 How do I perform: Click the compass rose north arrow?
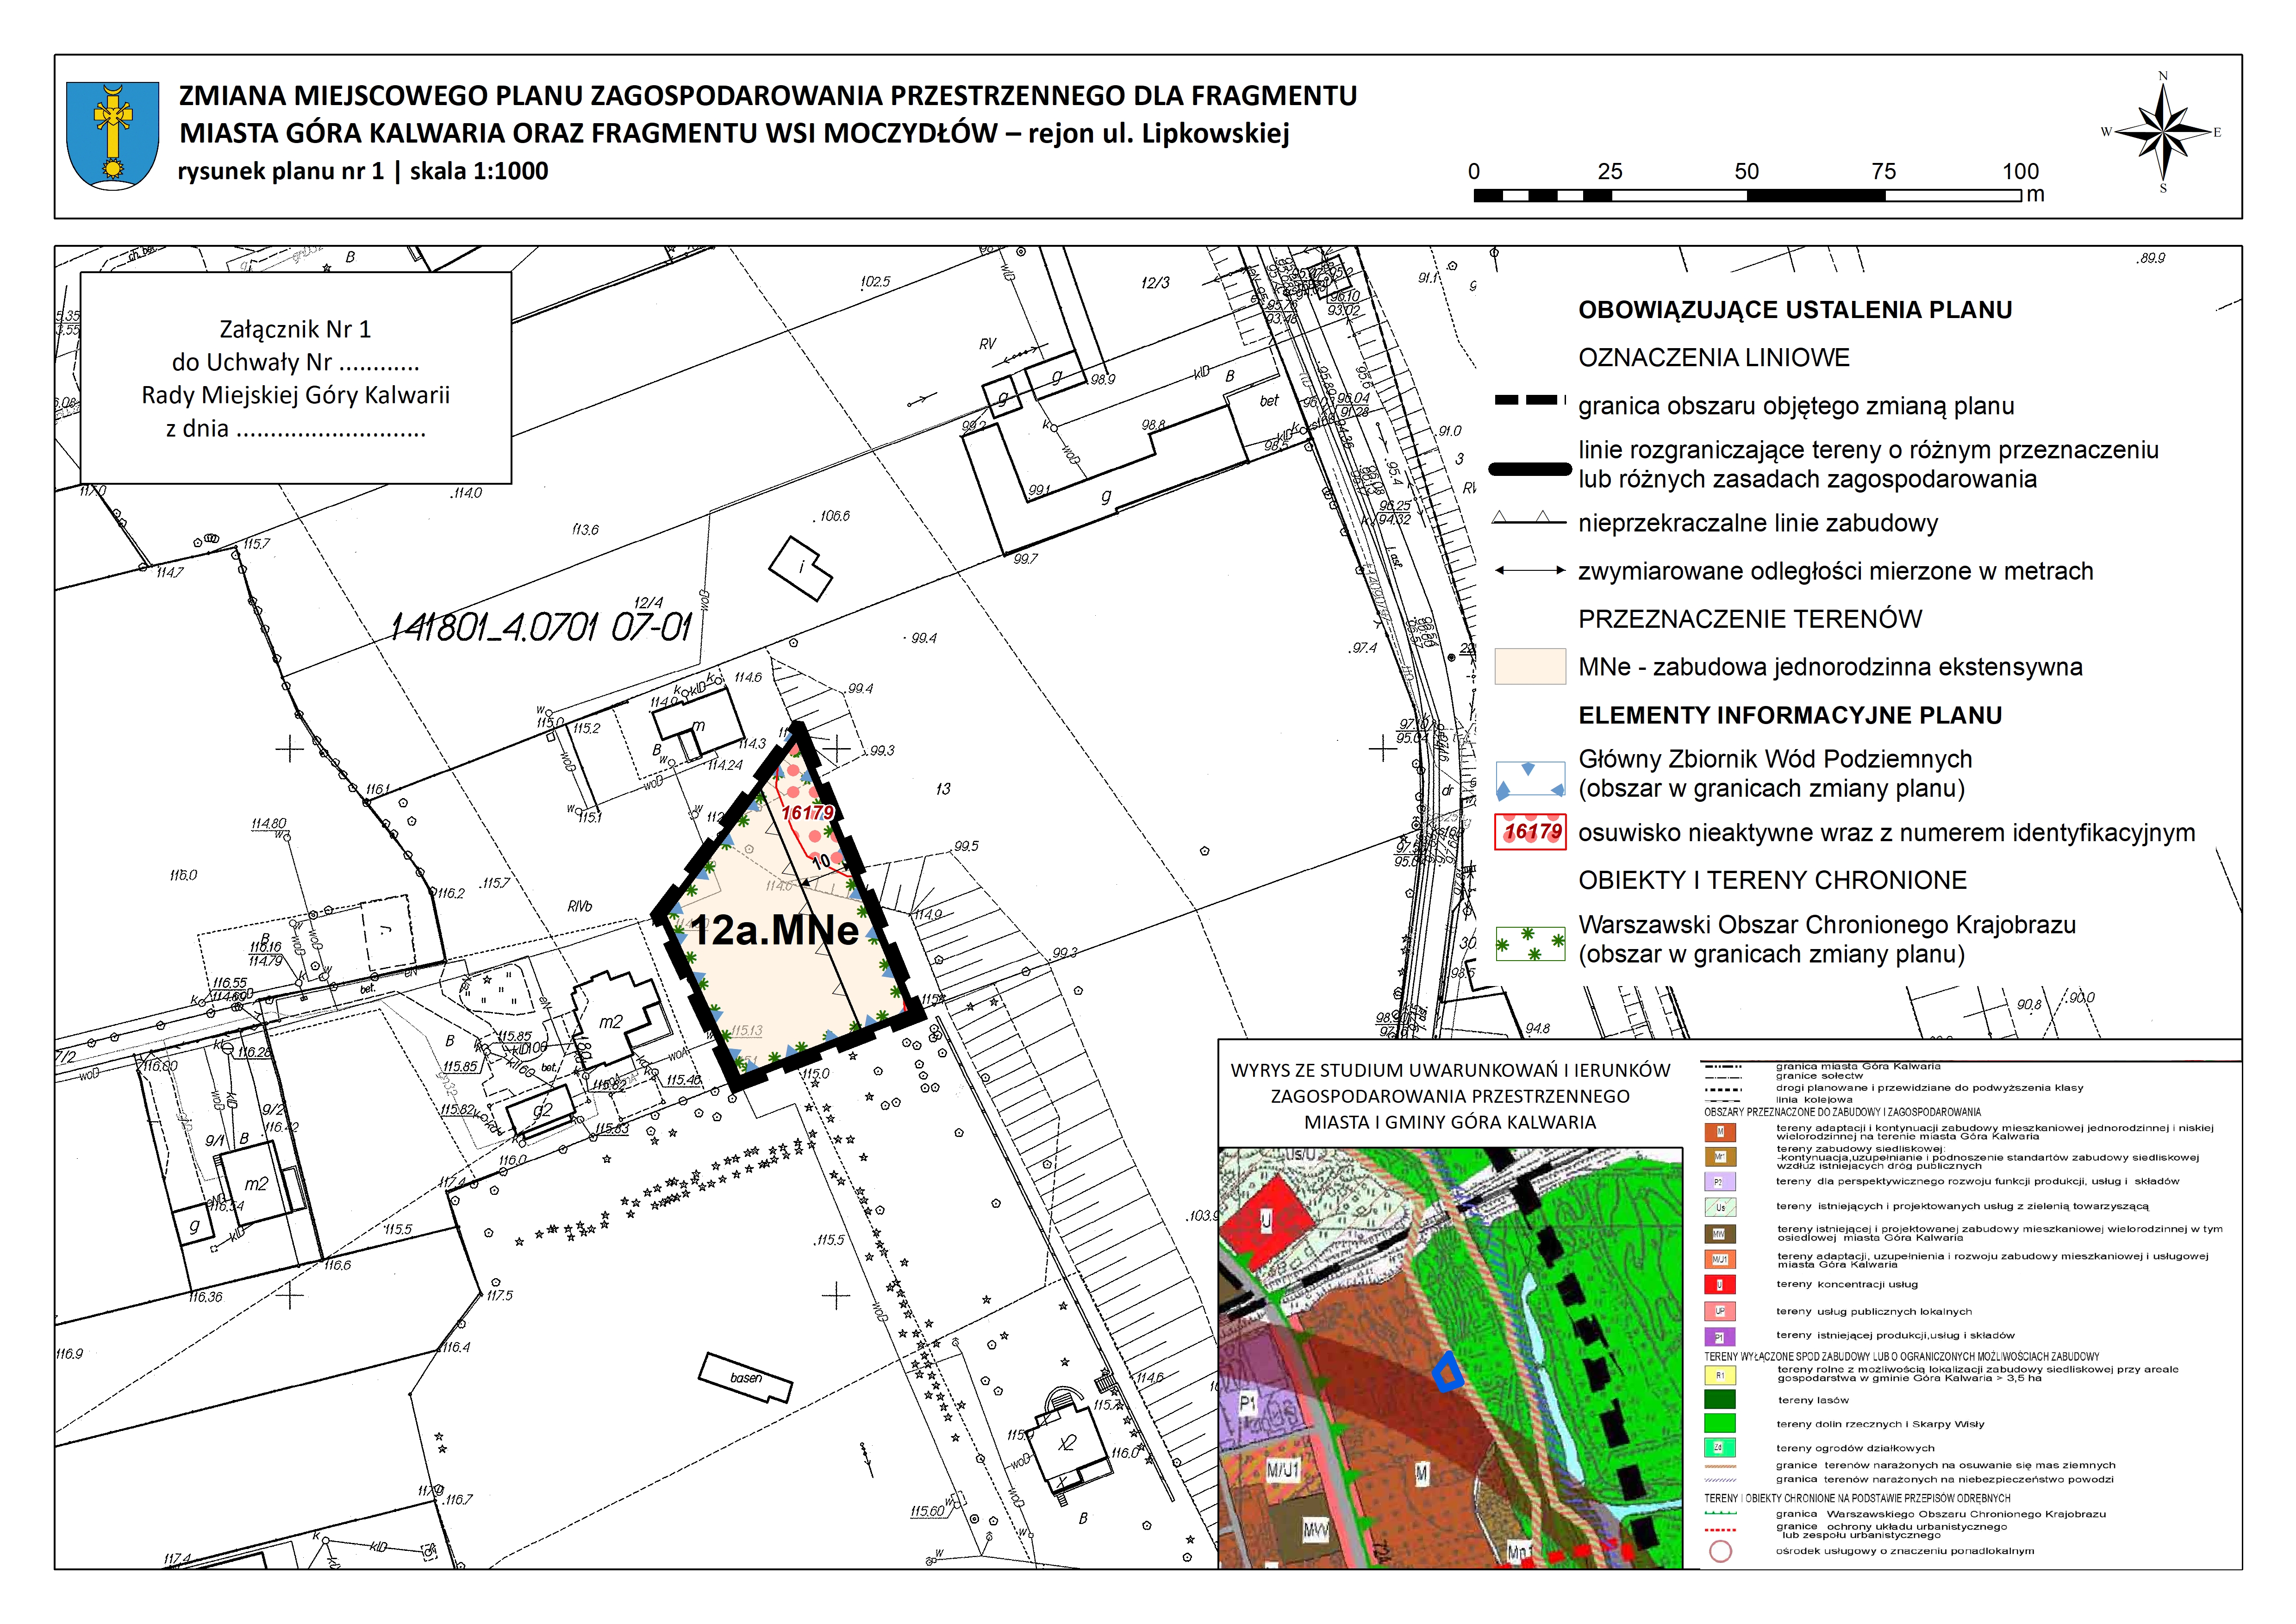[2163, 131]
